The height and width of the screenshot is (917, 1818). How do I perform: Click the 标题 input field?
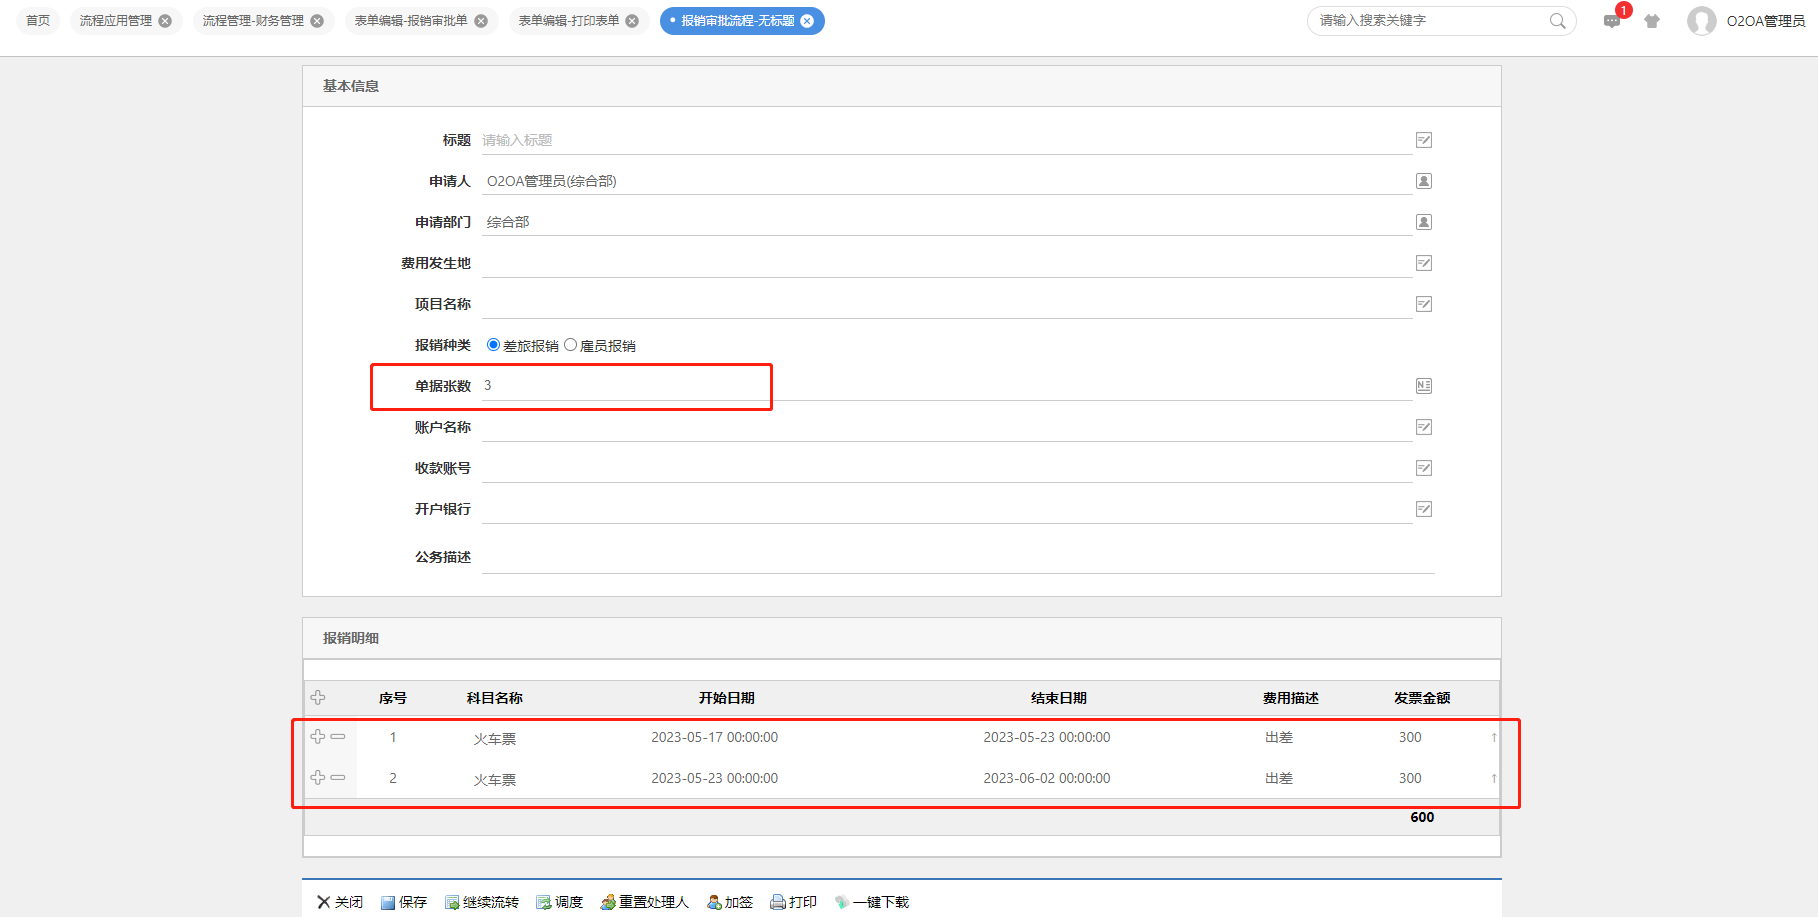945,140
